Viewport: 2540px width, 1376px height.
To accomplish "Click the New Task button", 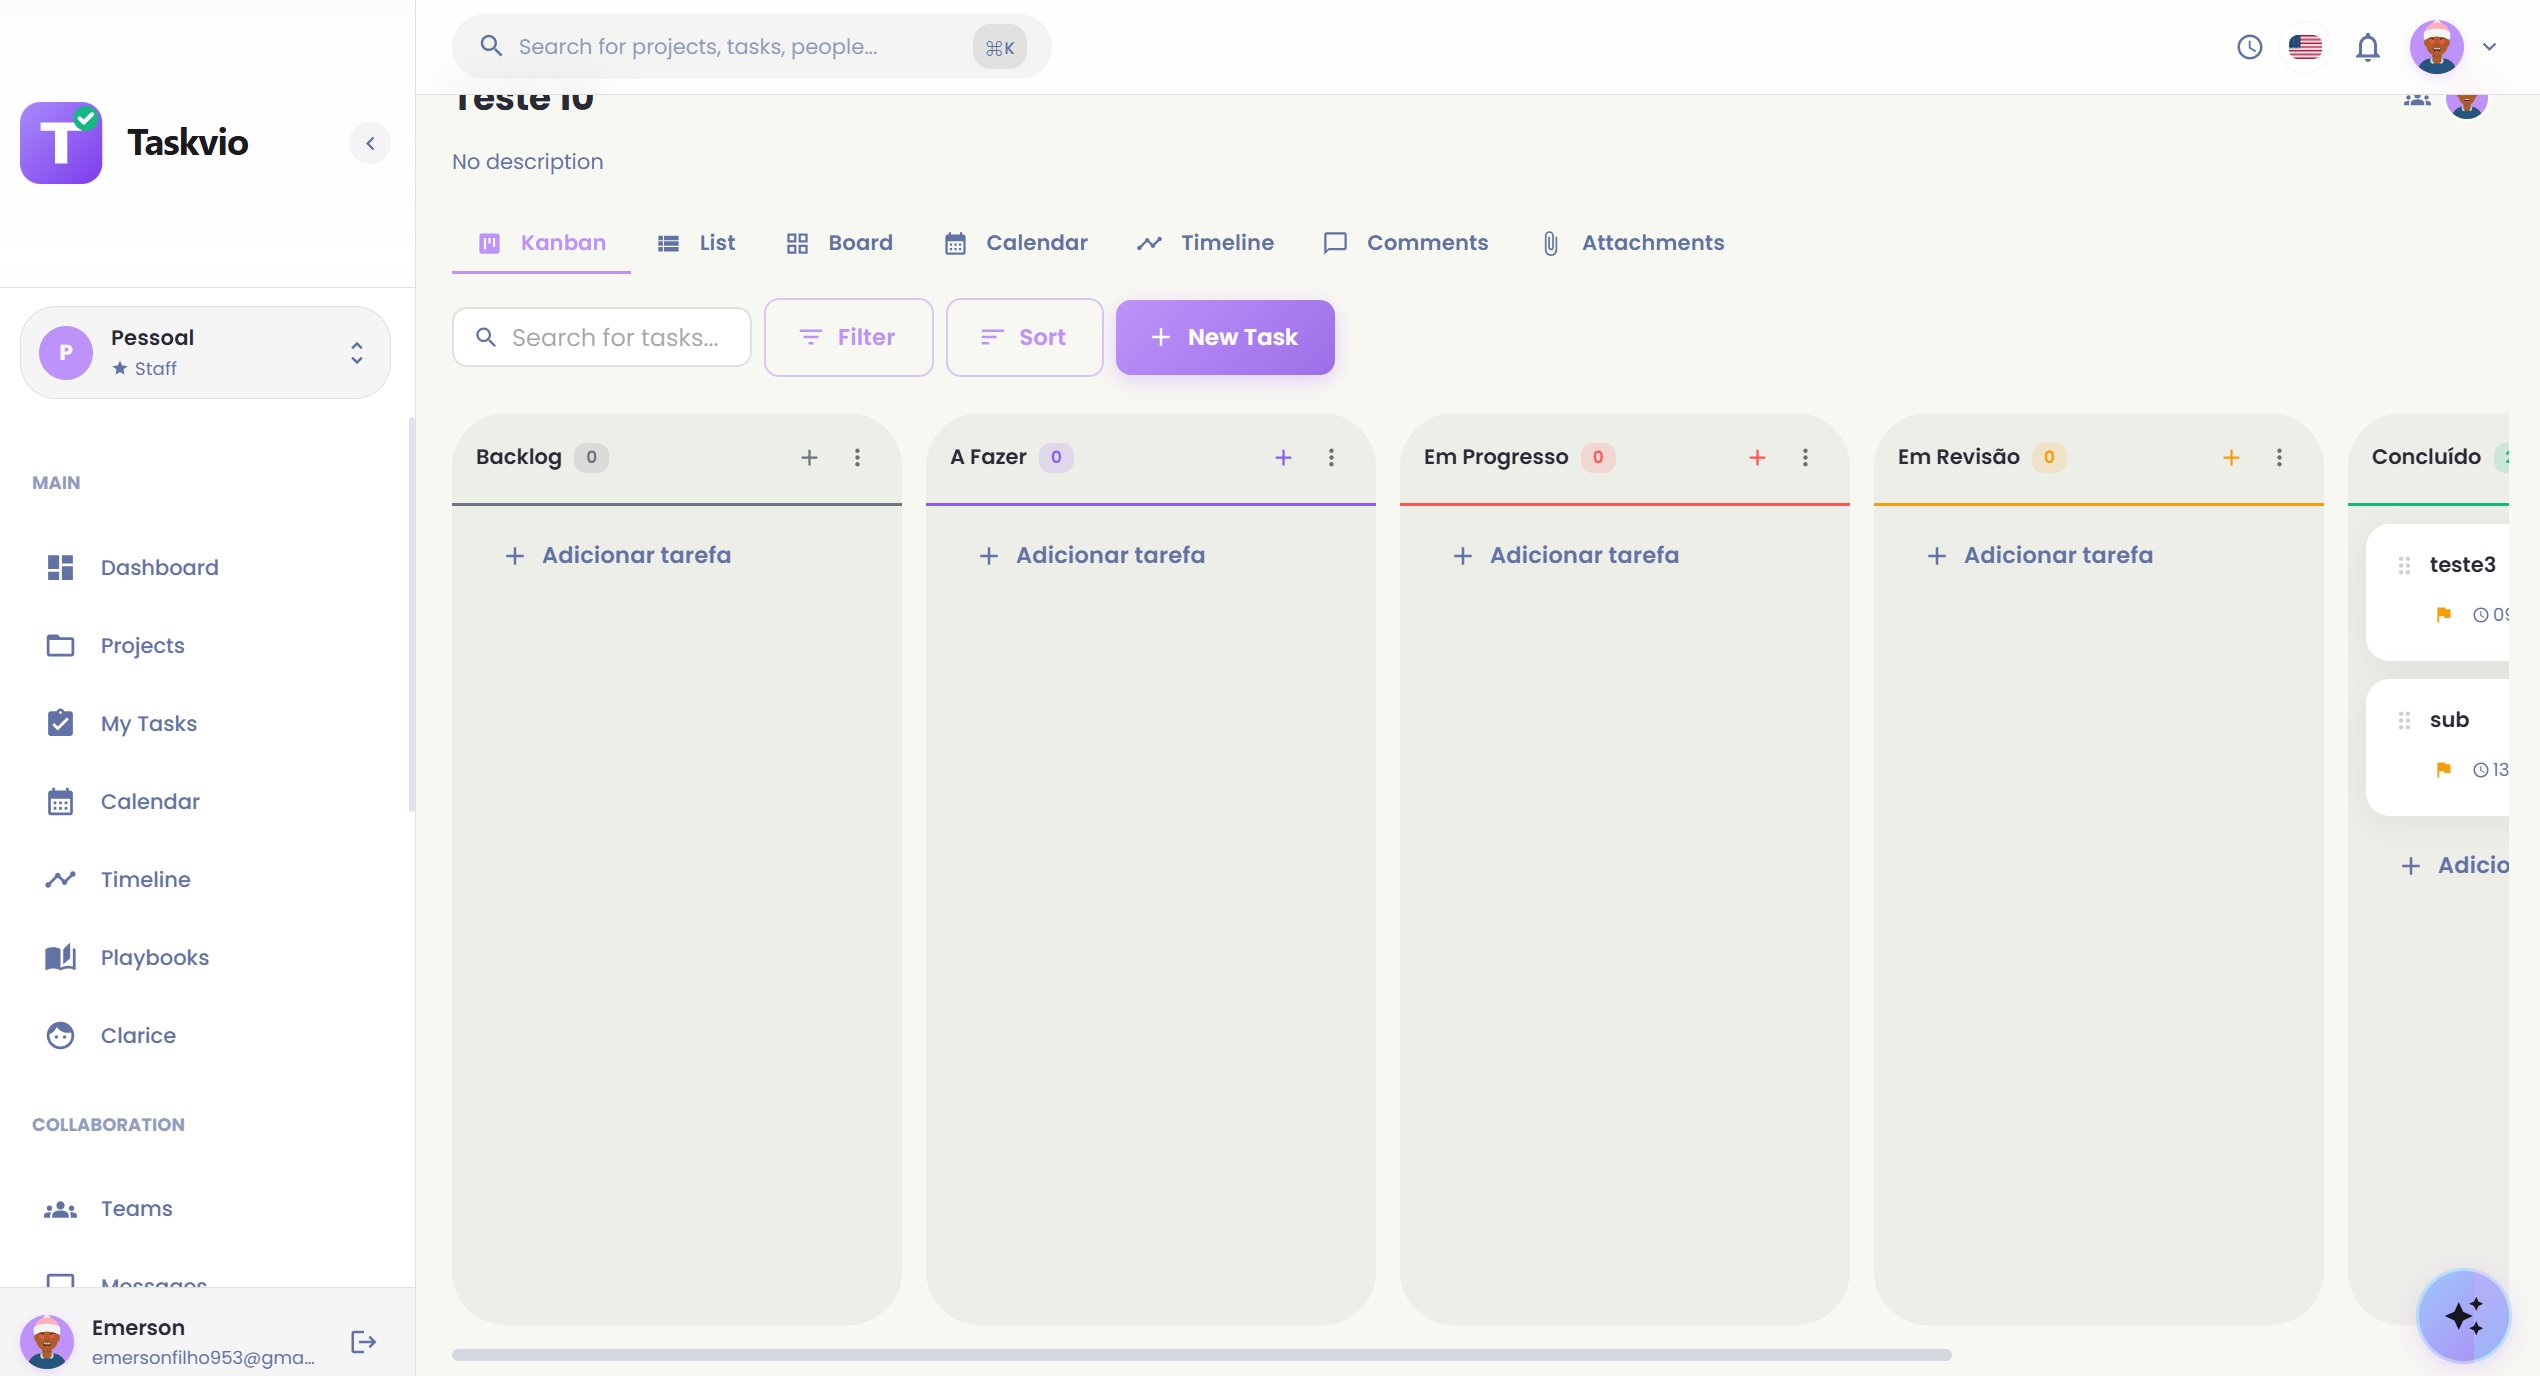I will [1224, 337].
